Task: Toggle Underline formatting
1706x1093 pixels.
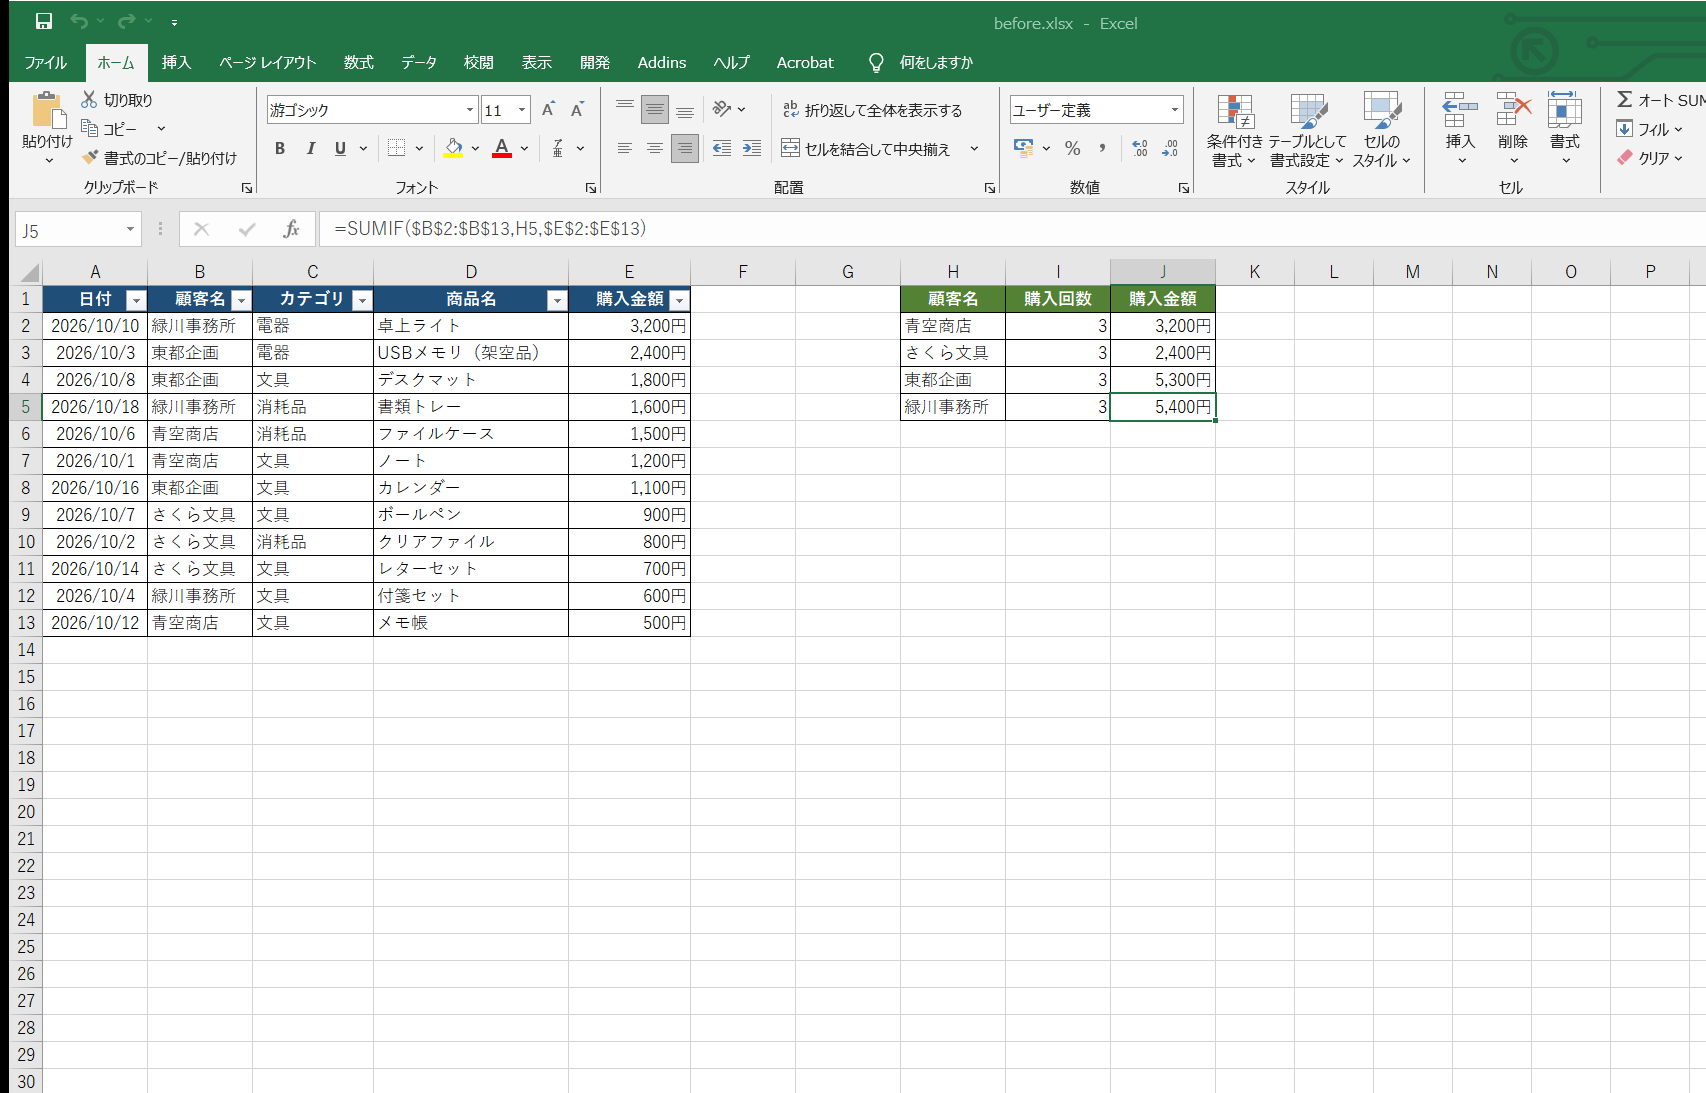Action: pyautogui.click(x=340, y=148)
